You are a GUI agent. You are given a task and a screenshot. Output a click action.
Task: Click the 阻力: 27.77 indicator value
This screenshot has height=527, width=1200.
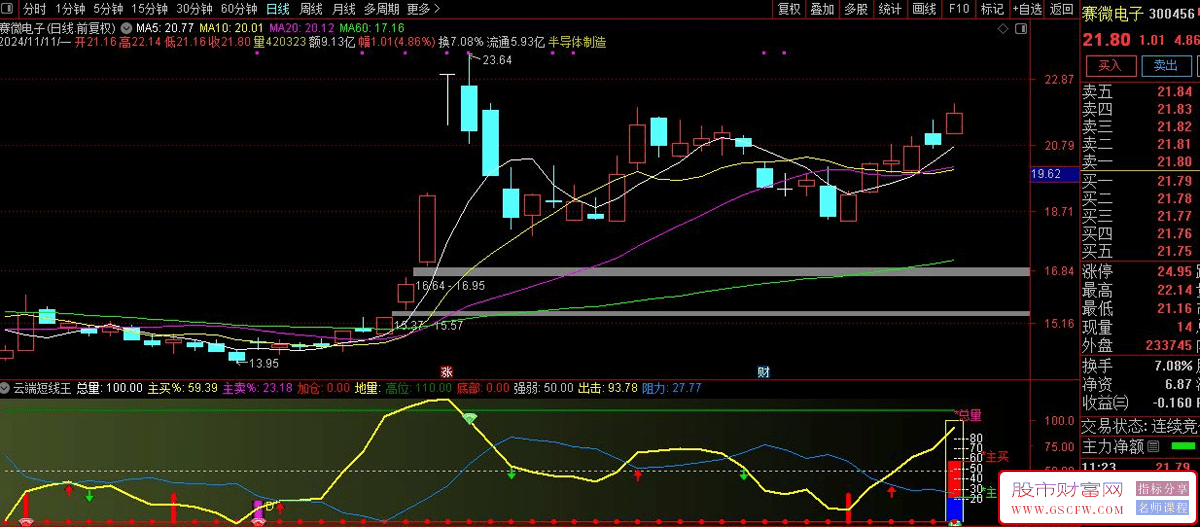[x=672, y=387]
